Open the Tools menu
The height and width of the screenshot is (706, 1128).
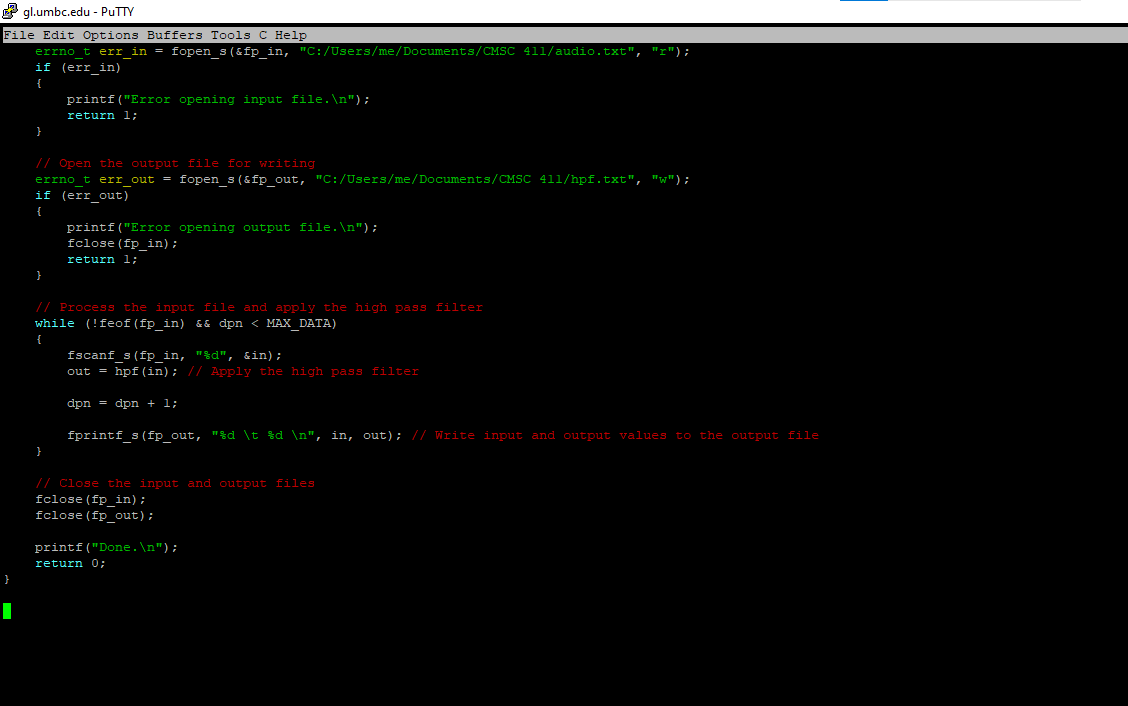(x=230, y=34)
